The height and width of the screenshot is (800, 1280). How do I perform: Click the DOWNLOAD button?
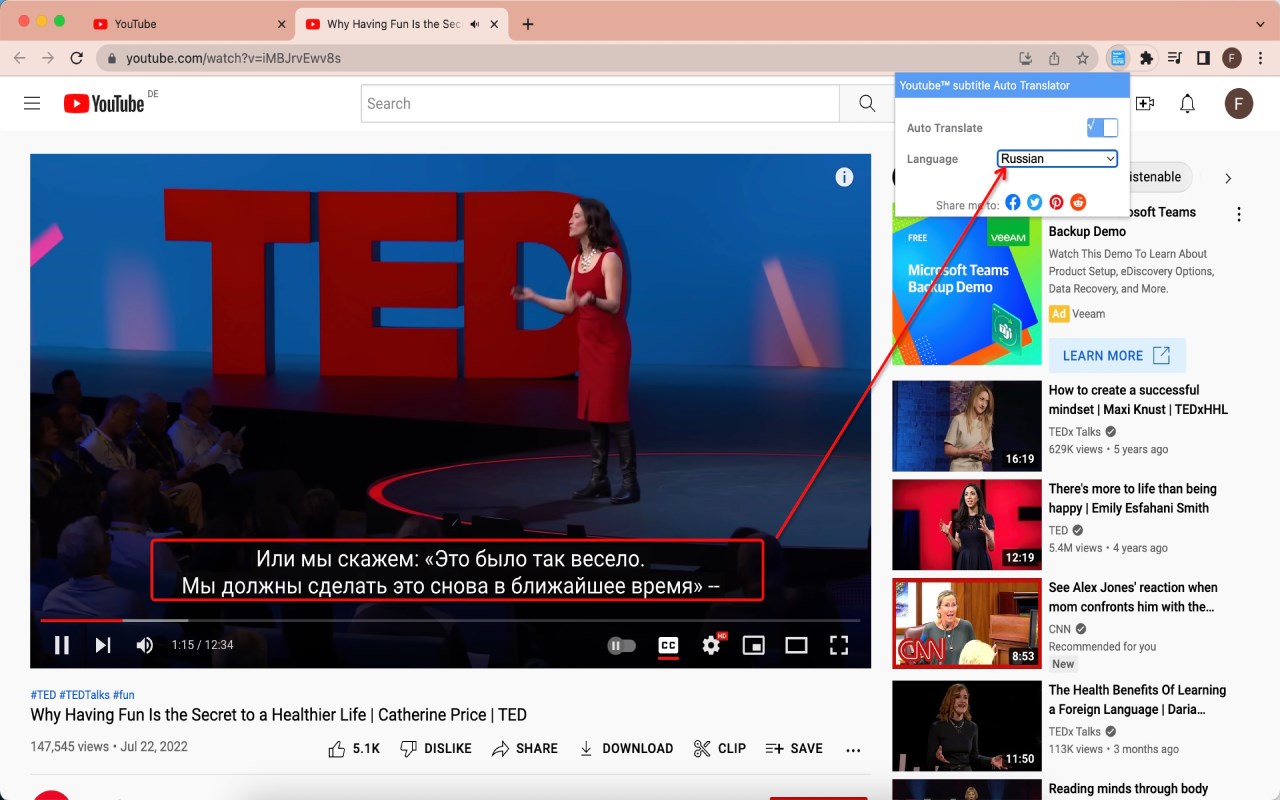tap(626, 748)
